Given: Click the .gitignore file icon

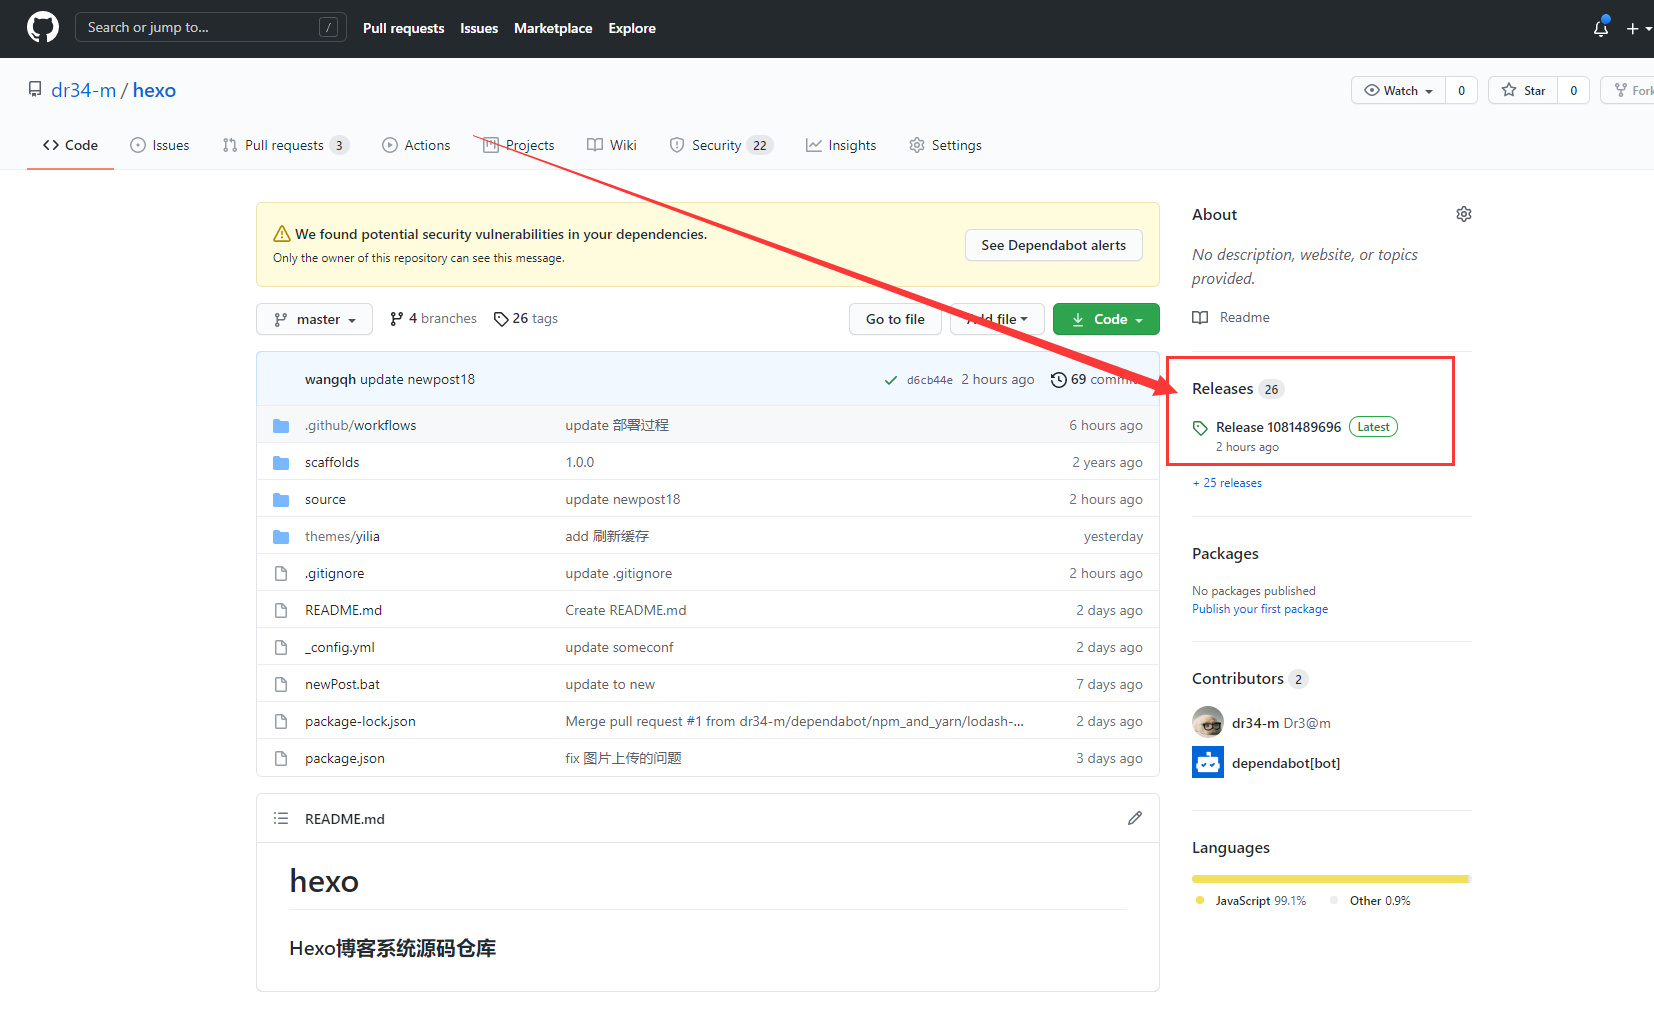Looking at the screenshot, I should pos(281,573).
